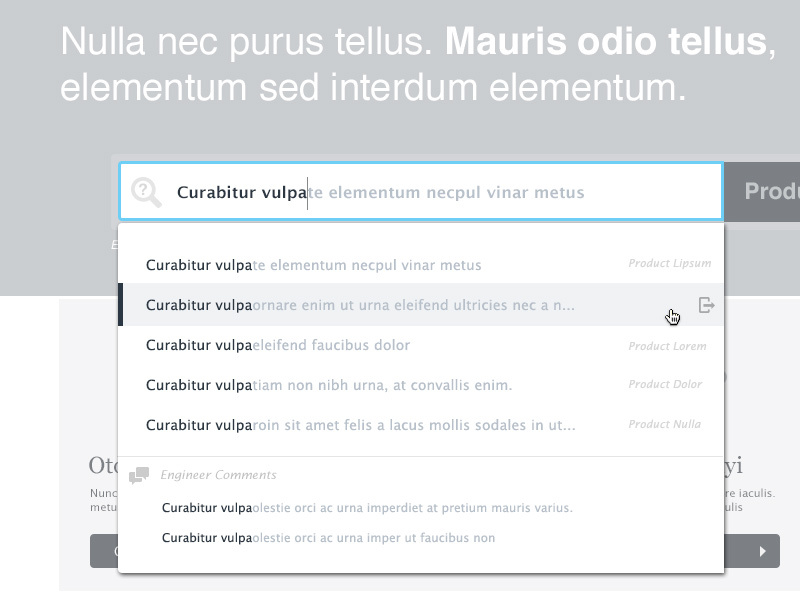Click the open arrow icon on highlighted suggestion
The height and width of the screenshot is (600, 800).
click(706, 305)
